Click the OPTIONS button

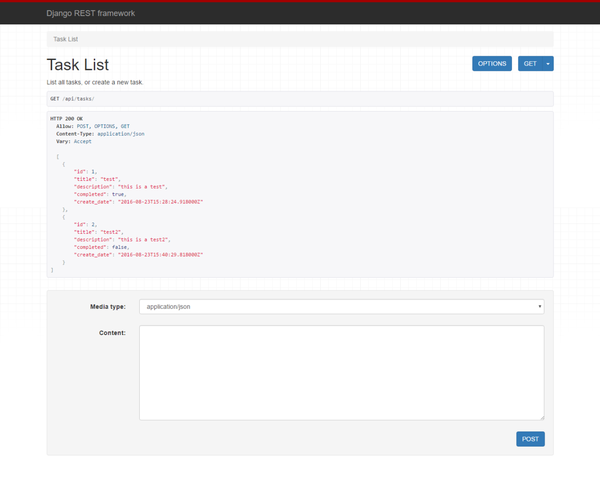pyautogui.click(x=492, y=64)
